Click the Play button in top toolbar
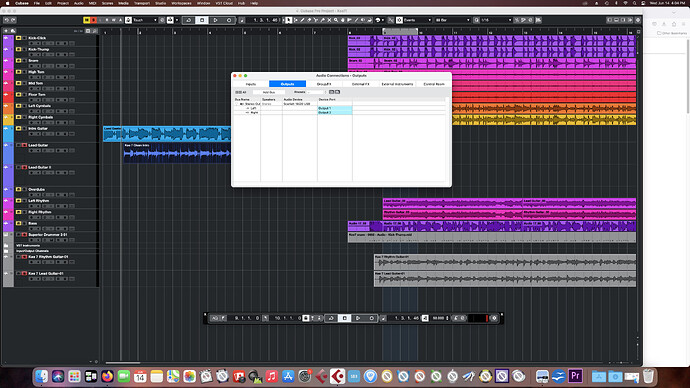 tap(215, 20)
